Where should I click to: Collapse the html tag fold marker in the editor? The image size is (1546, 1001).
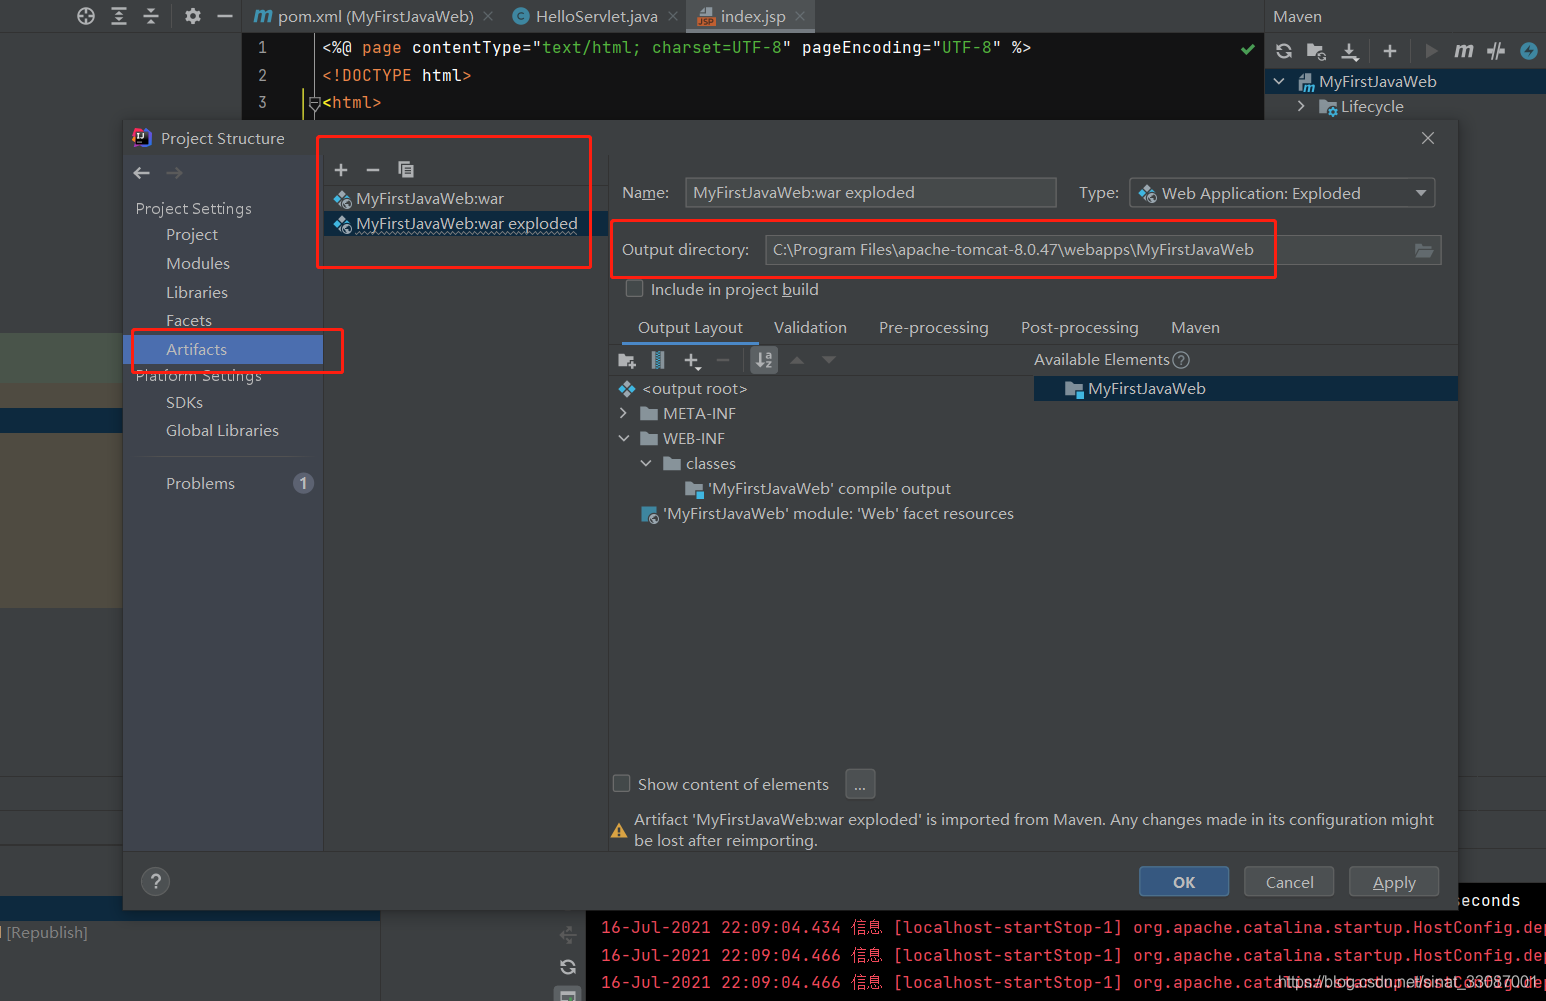[x=314, y=102]
